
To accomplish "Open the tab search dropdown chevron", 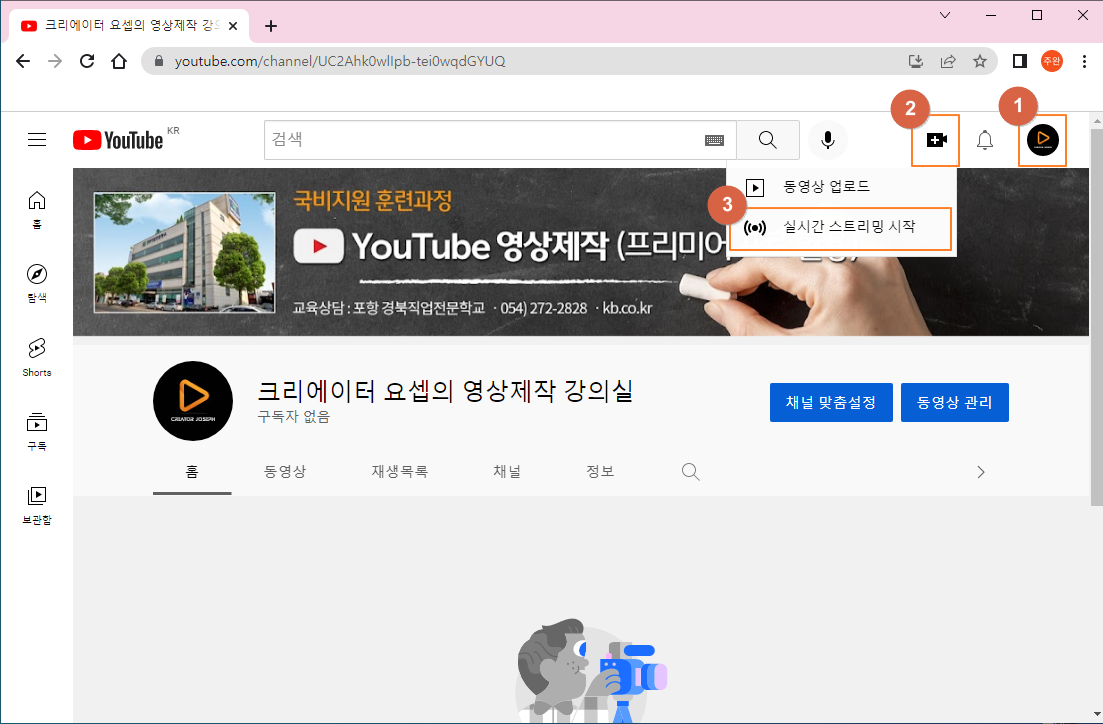I will pyautogui.click(x=945, y=15).
